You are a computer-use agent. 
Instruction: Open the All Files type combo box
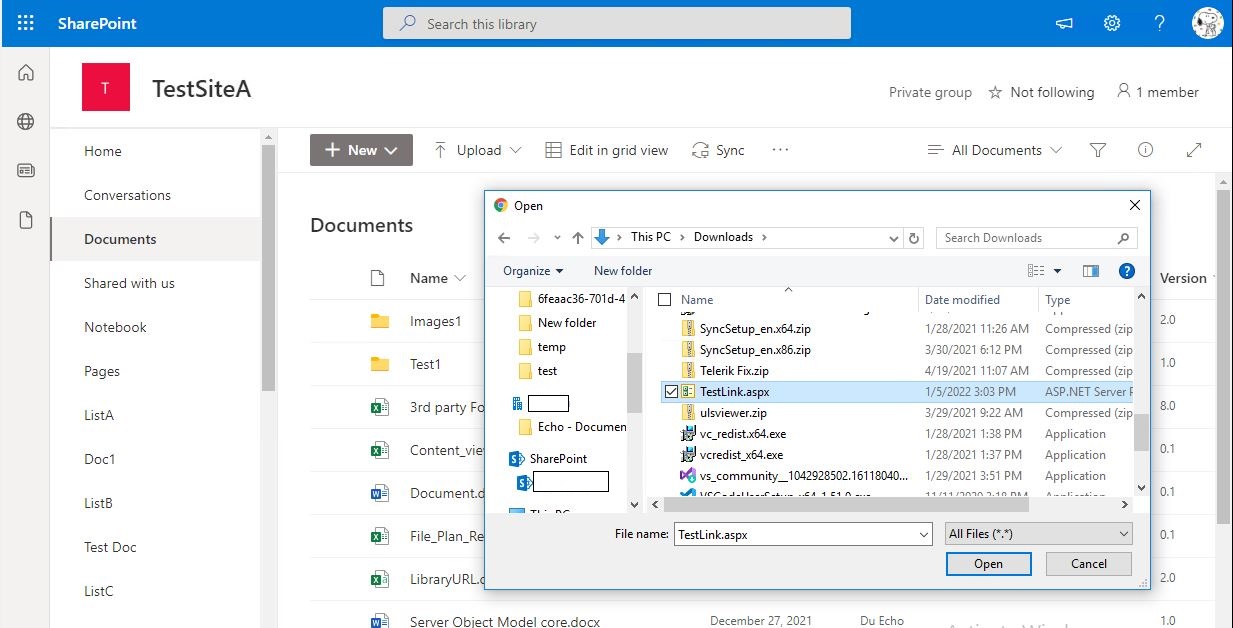click(1039, 534)
